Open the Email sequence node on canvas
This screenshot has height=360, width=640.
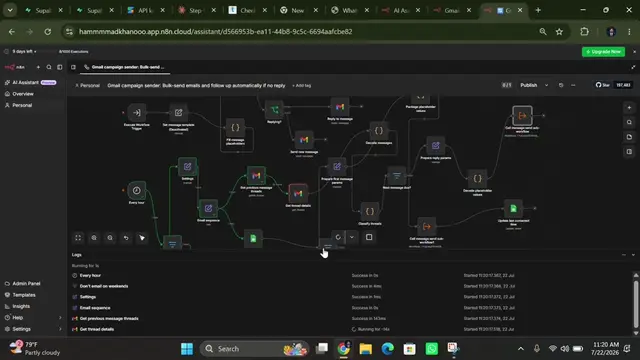[x=208, y=208]
